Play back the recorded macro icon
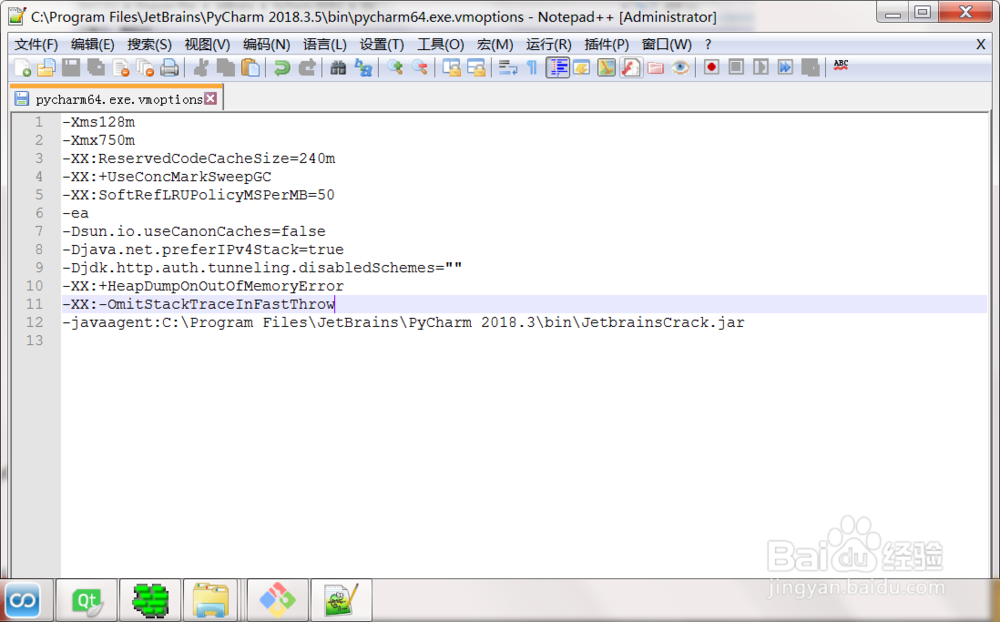Image resolution: width=1000 pixels, height=622 pixels. tap(761, 67)
